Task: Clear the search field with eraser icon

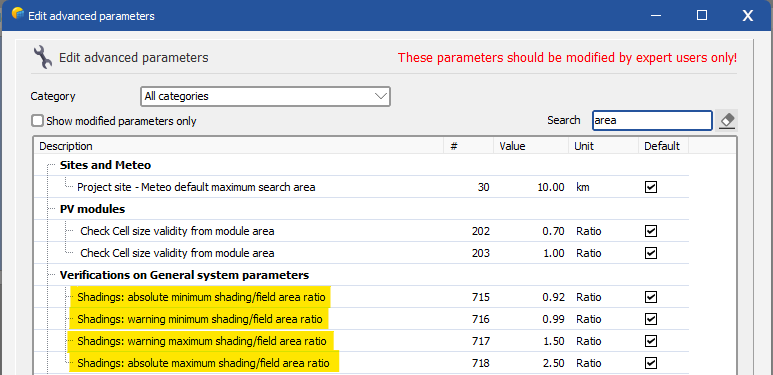Action: (727, 120)
